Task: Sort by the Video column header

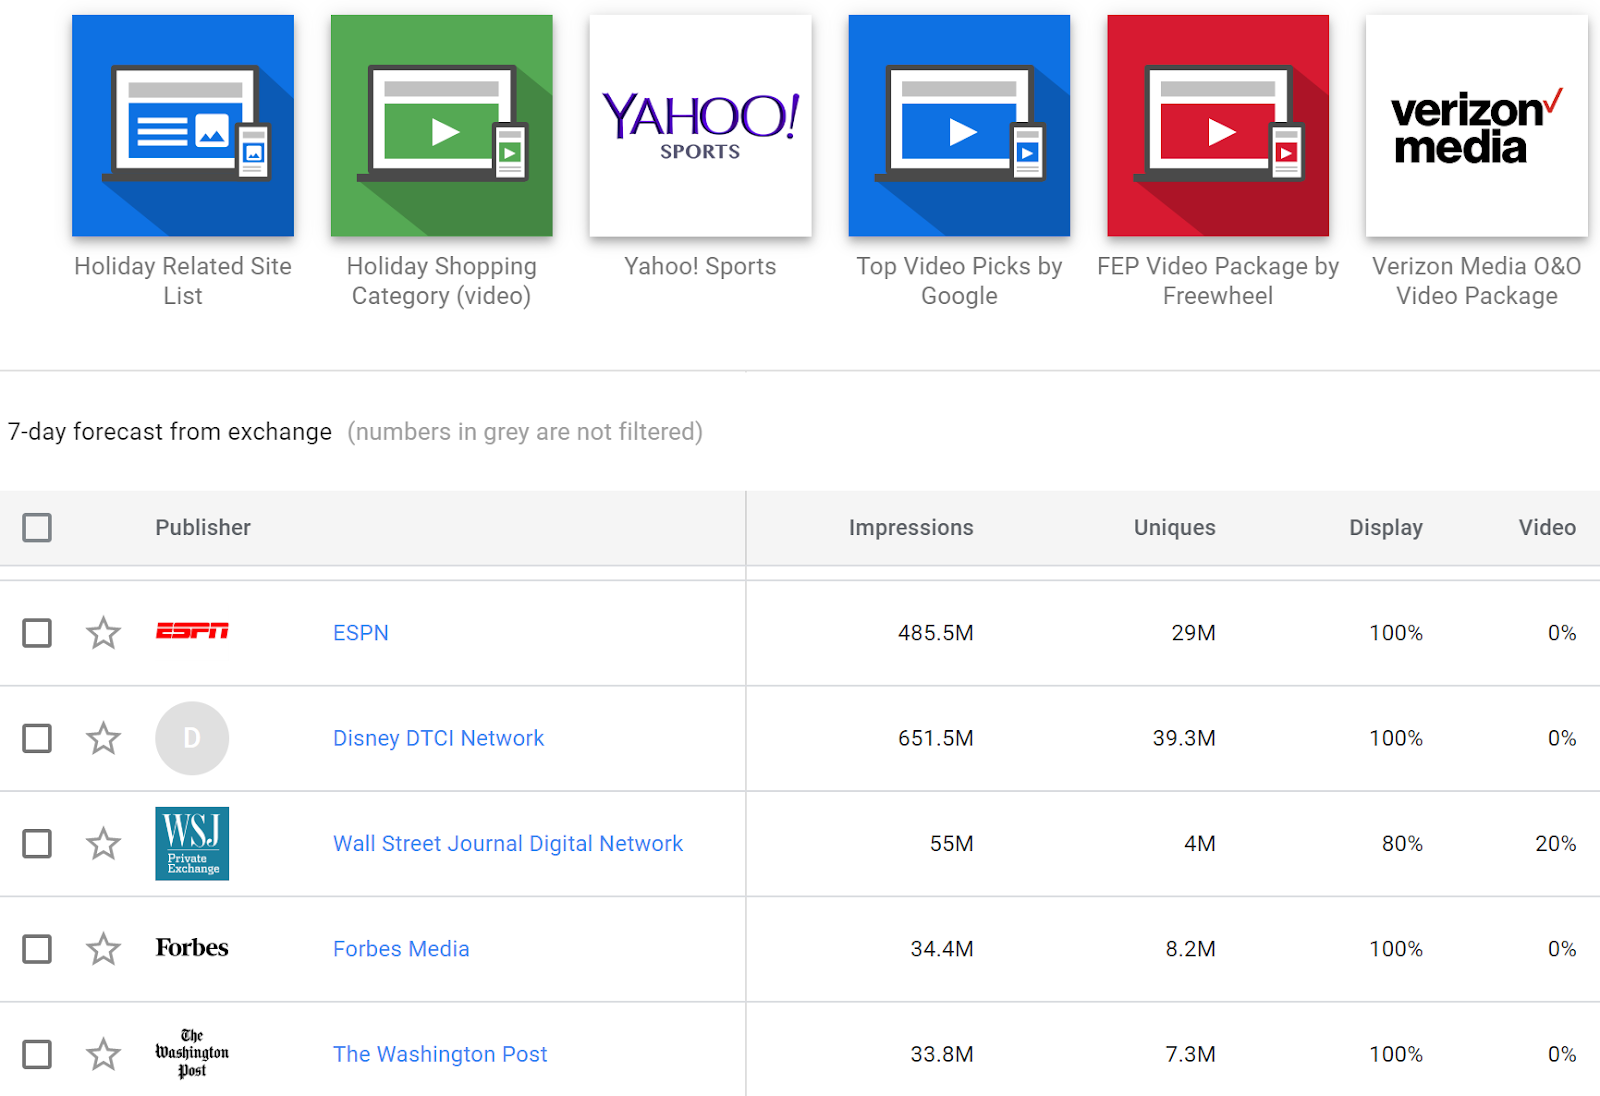Action: coord(1547,527)
